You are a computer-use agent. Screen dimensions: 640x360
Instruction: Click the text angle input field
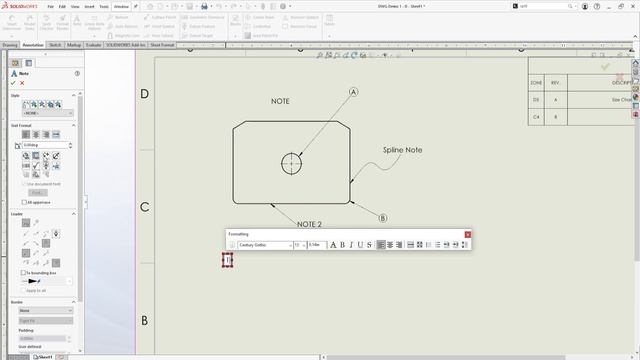pyautogui.click(x=45, y=145)
